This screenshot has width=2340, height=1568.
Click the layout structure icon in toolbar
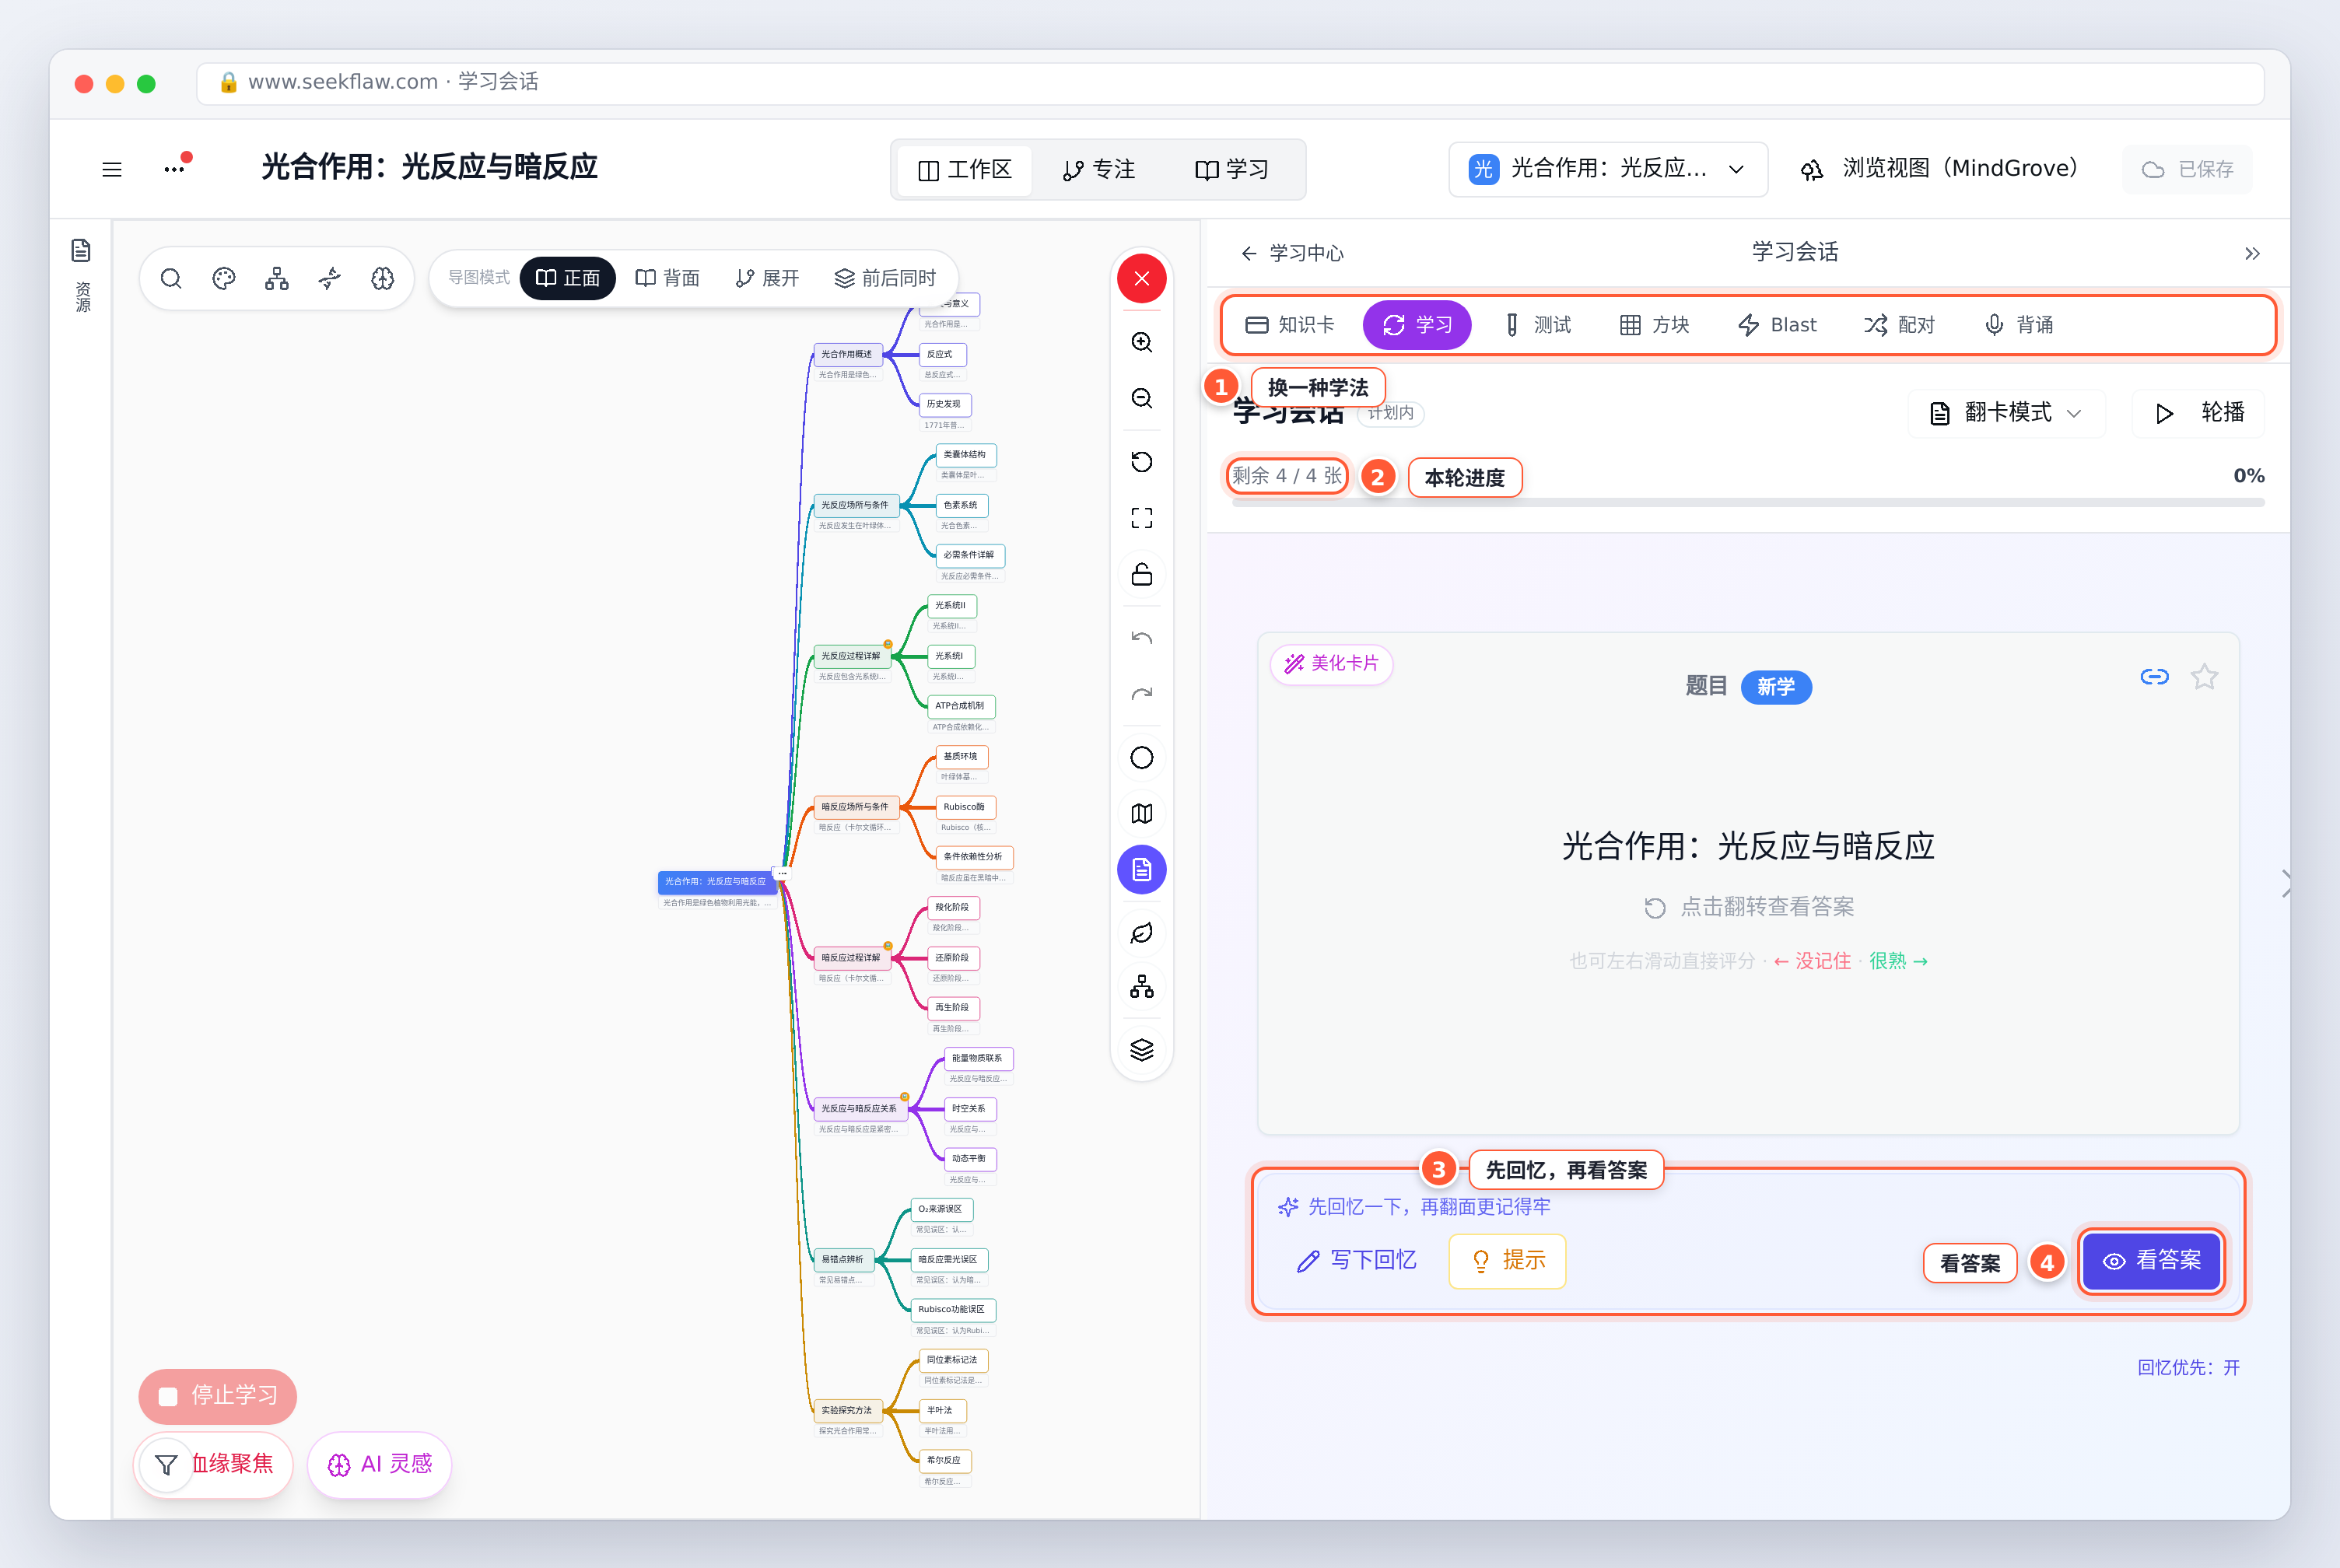tap(277, 278)
